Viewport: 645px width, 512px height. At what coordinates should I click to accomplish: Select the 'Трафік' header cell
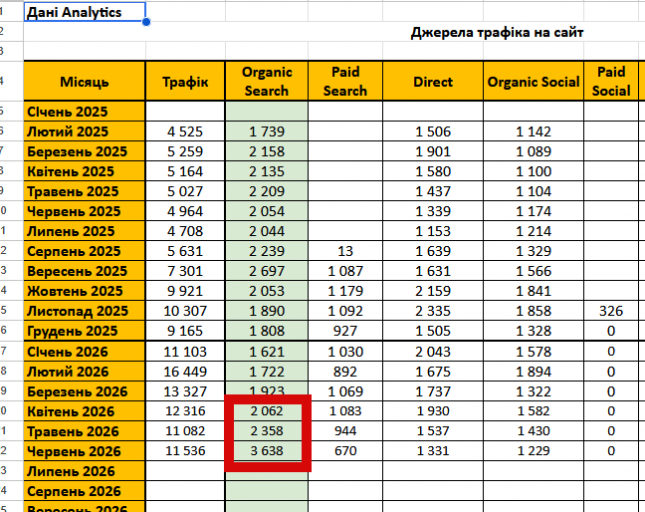point(185,81)
